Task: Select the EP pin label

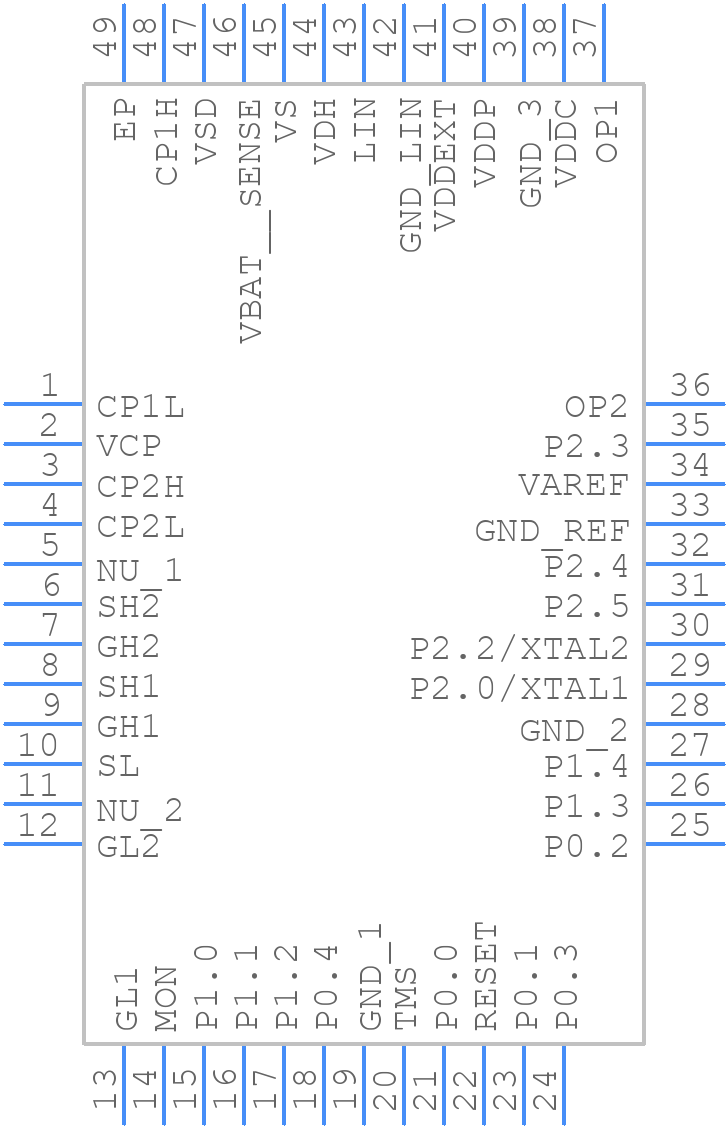Action: pyautogui.click(x=125, y=120)
